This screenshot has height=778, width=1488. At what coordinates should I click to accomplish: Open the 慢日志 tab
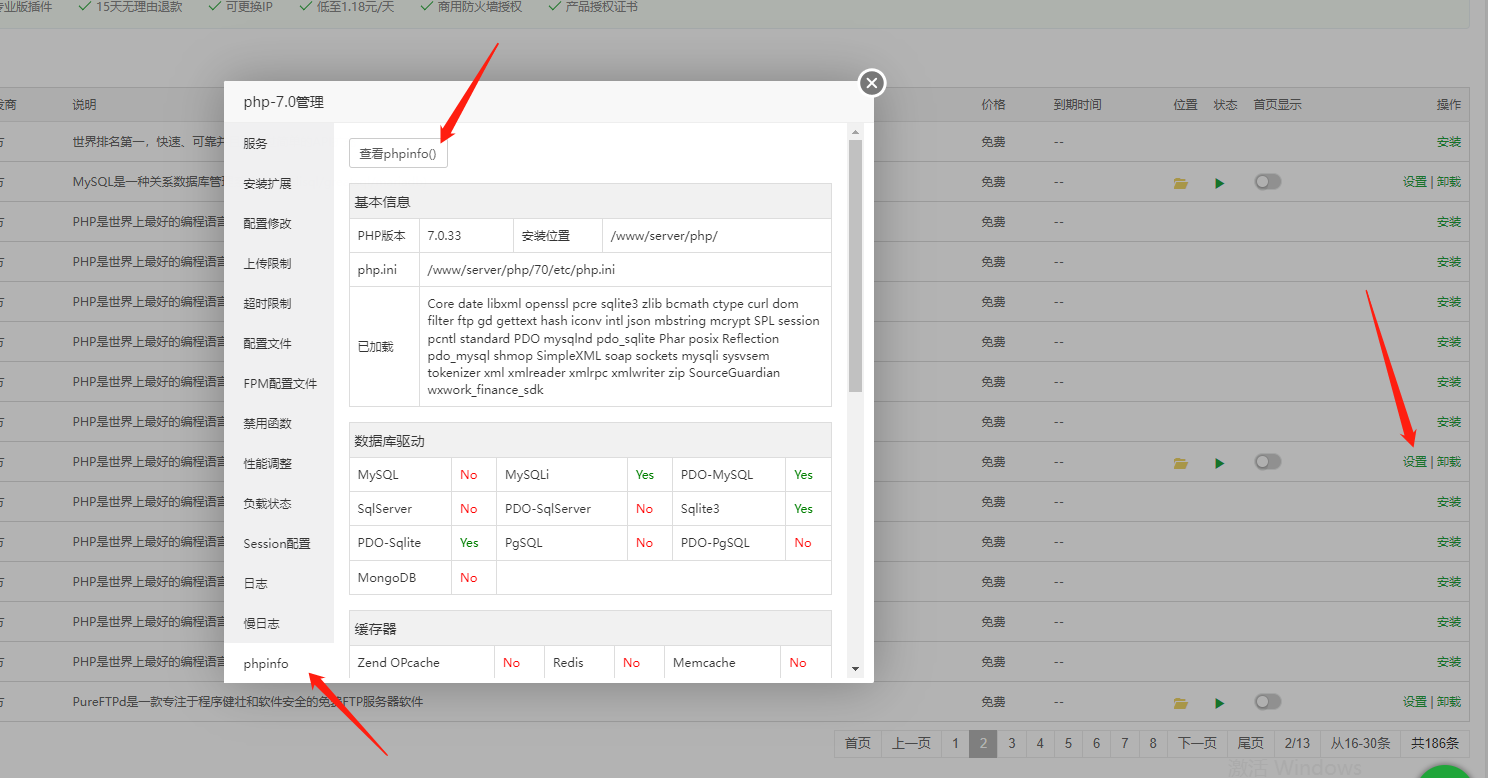279,623
